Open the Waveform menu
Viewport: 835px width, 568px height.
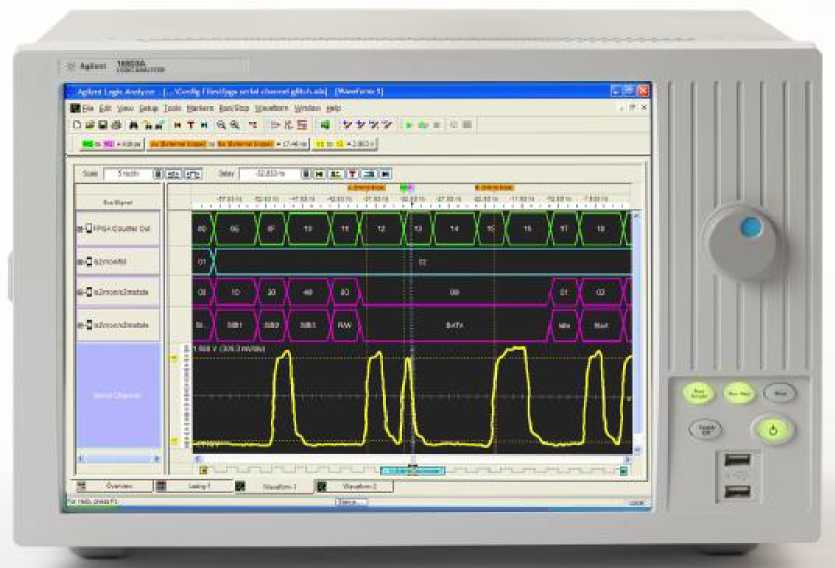[271, 107]
